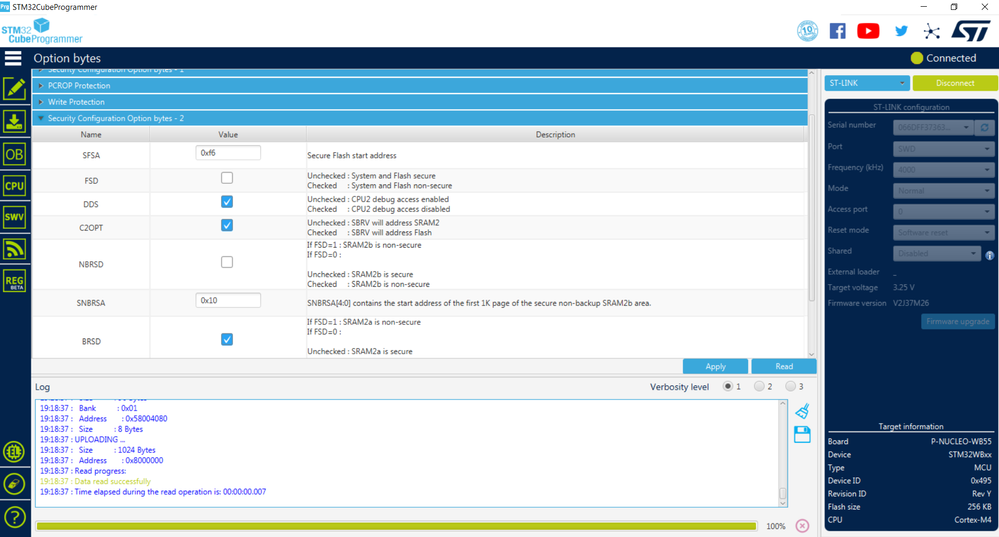Save the log with the floppy disk icon
Image resolution: width=999 pixels, height=537 pixels.
coord(802,434)
